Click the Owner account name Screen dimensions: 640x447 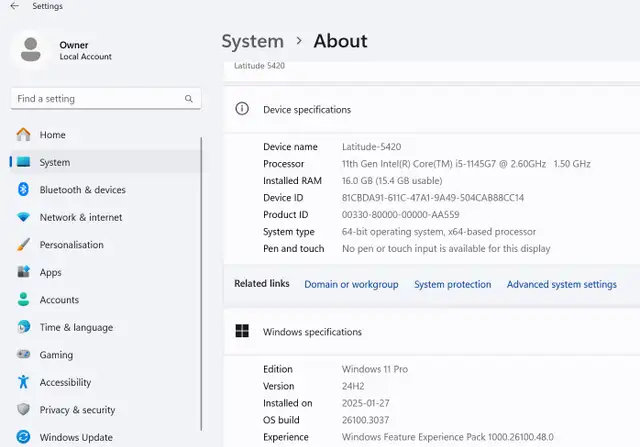74,45
